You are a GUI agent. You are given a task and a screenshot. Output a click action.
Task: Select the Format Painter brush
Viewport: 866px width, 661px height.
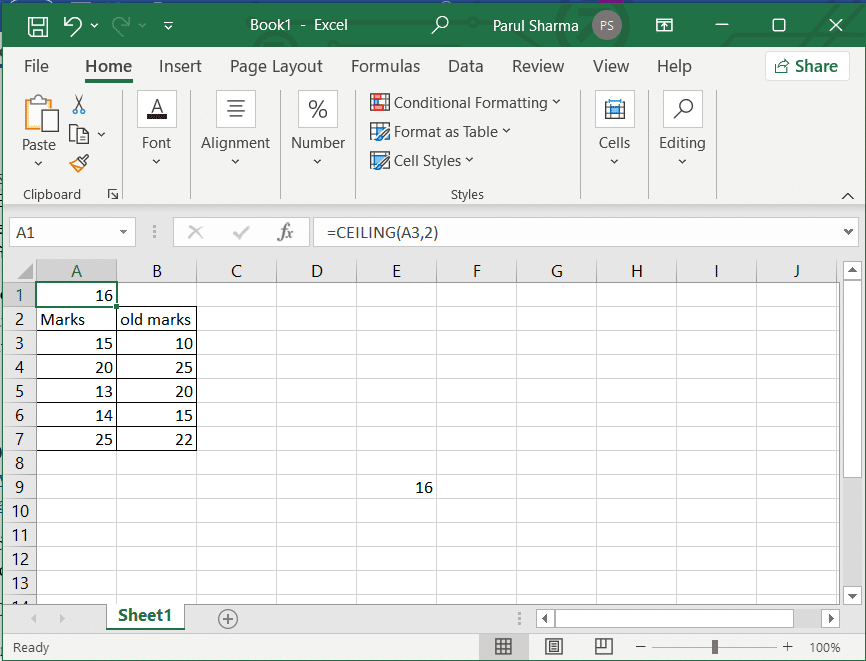click(80, 163)
